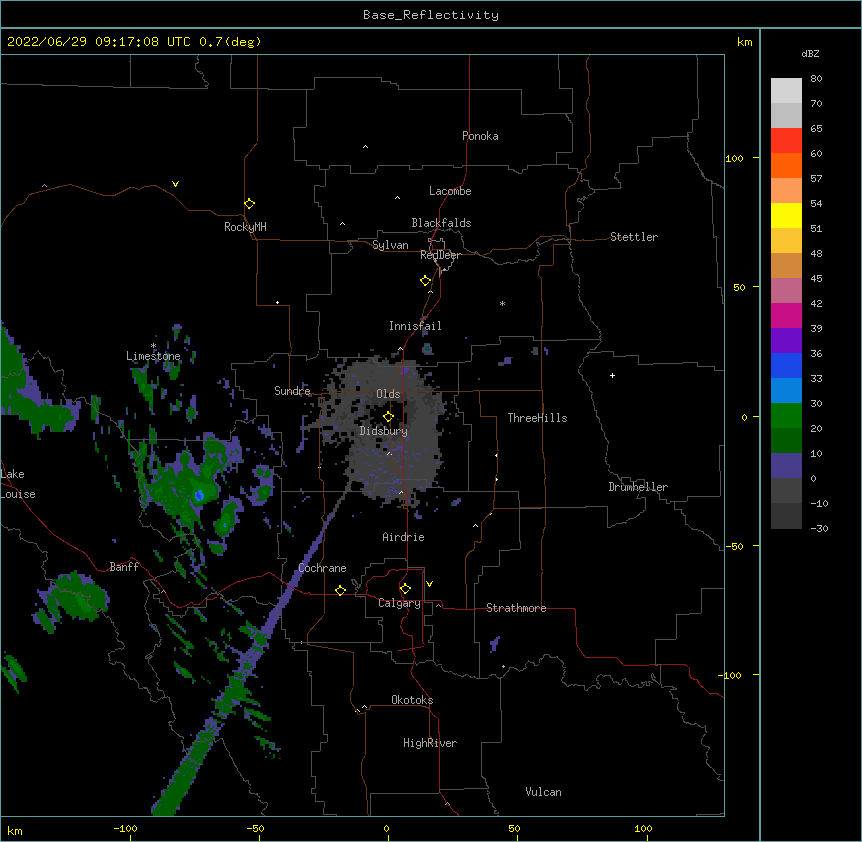Screen dimensions: 862x842
Task: Click the yellow diamond marker above RockyMH
Action: 250,203
